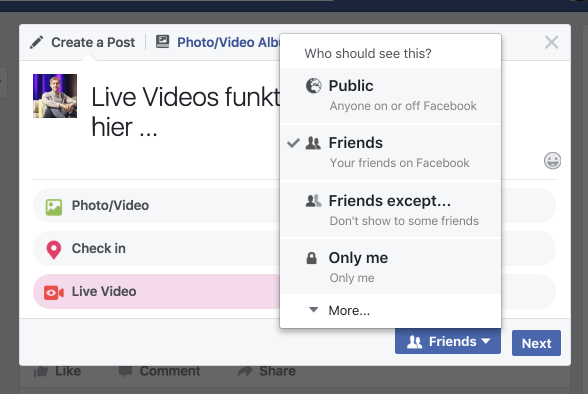Image resolution: width=588 pixels, height=394 pixels.
Task: Select Only me privacy option
Action: coord(390,267)
